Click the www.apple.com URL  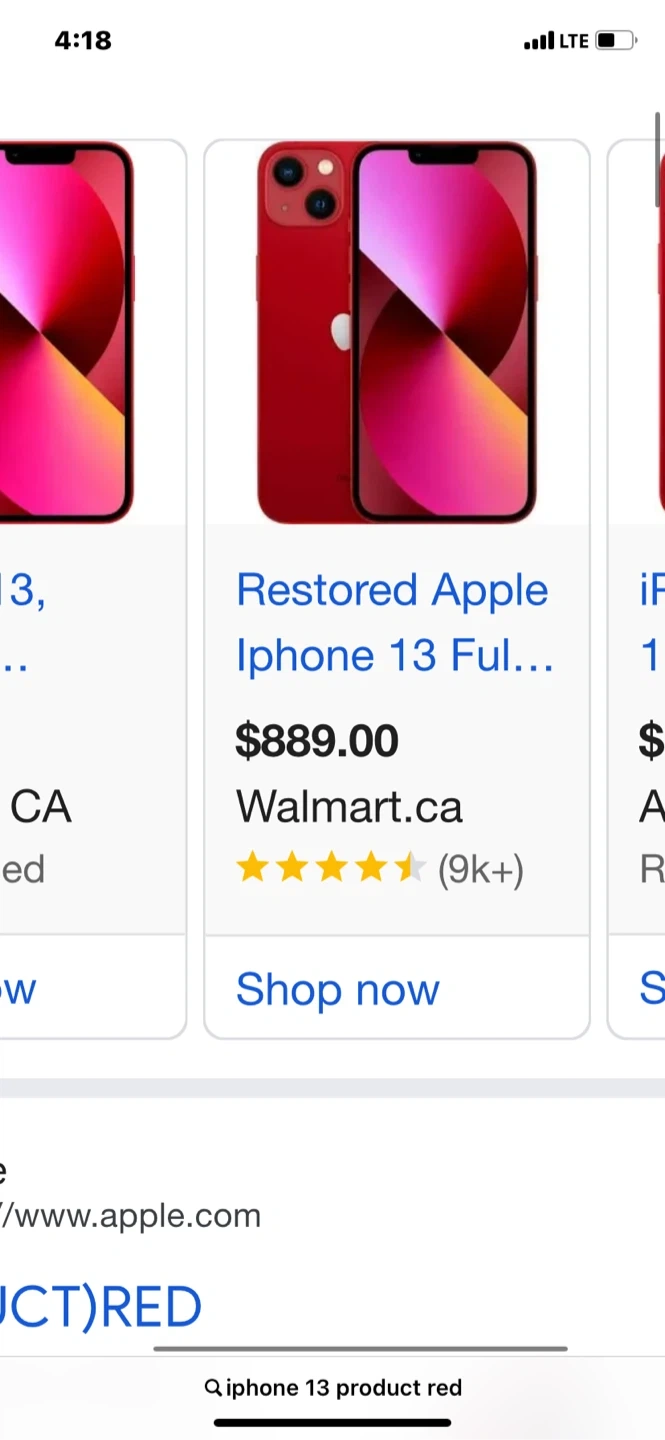[x=132, y=1216]
